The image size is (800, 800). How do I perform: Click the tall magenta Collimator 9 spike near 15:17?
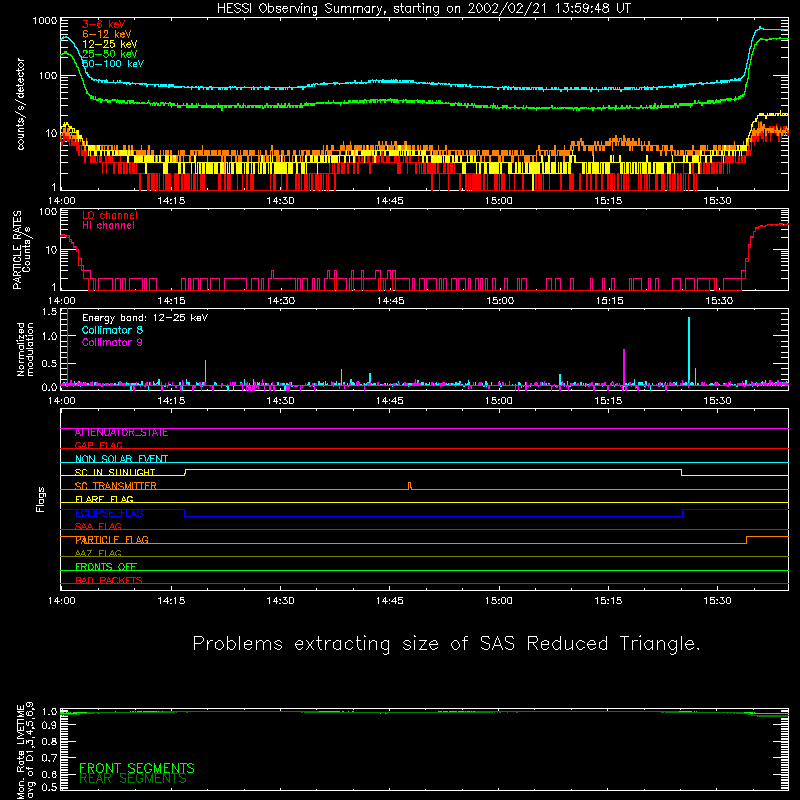pos(624,366)
